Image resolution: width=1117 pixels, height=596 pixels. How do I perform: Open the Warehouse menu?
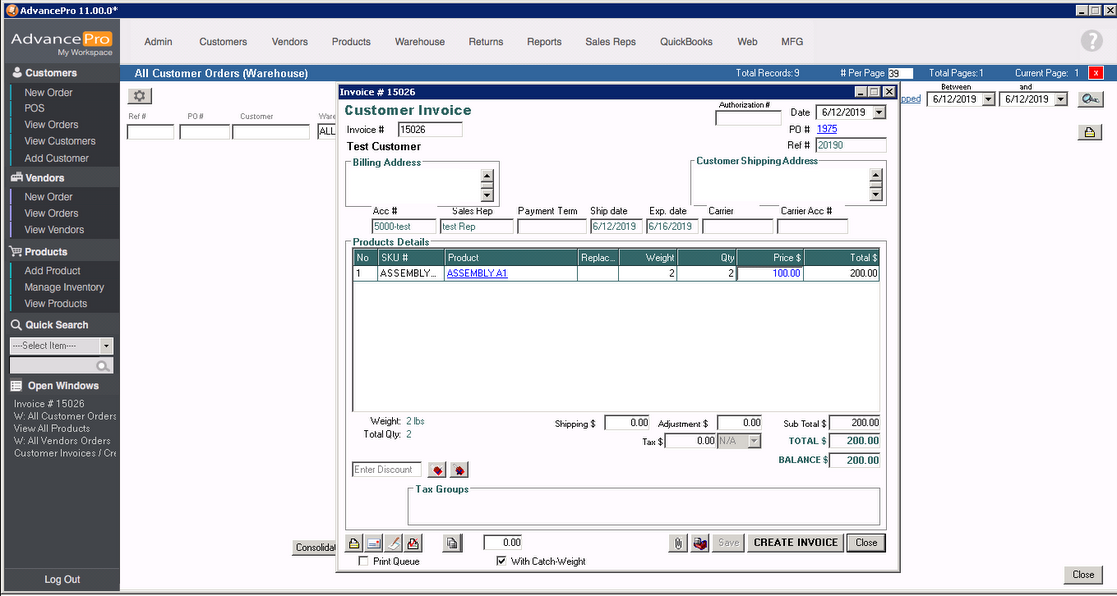pyautogui.click(x=419, y=42)
